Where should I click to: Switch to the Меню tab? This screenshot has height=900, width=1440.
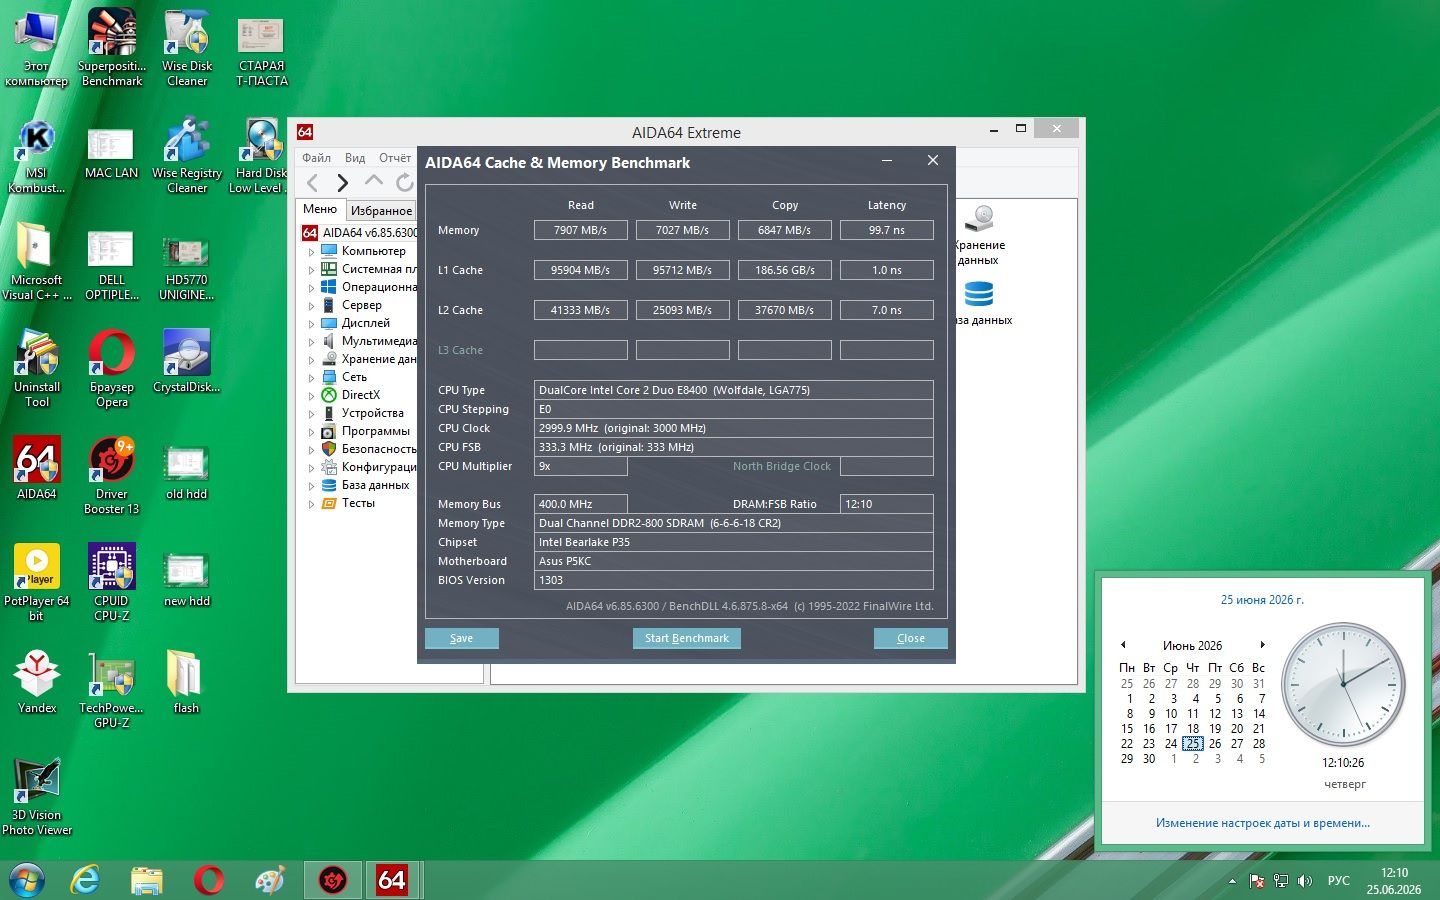[320, 209]
